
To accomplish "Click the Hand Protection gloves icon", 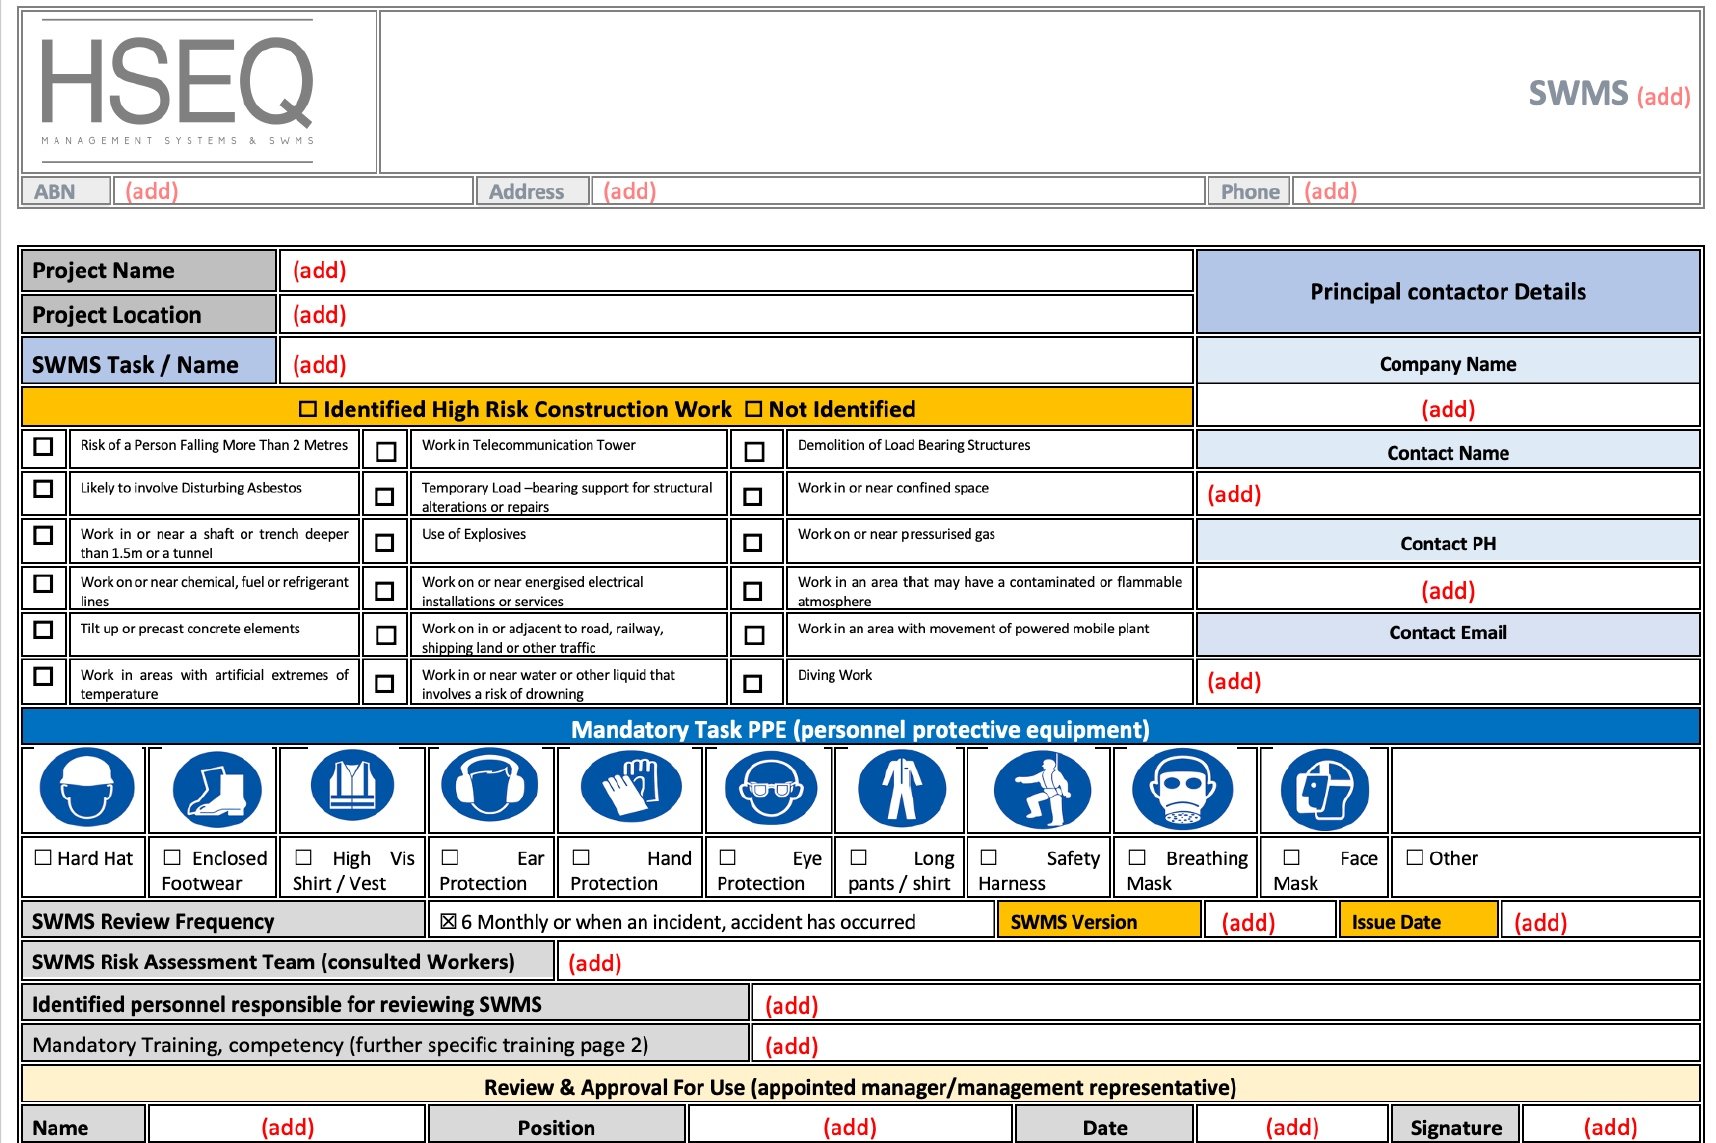I will 632,788.
